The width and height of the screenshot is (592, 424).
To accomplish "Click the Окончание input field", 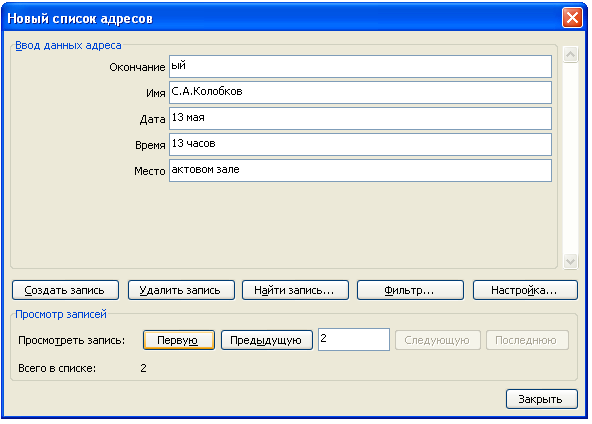I will click(x=360, y=66).
